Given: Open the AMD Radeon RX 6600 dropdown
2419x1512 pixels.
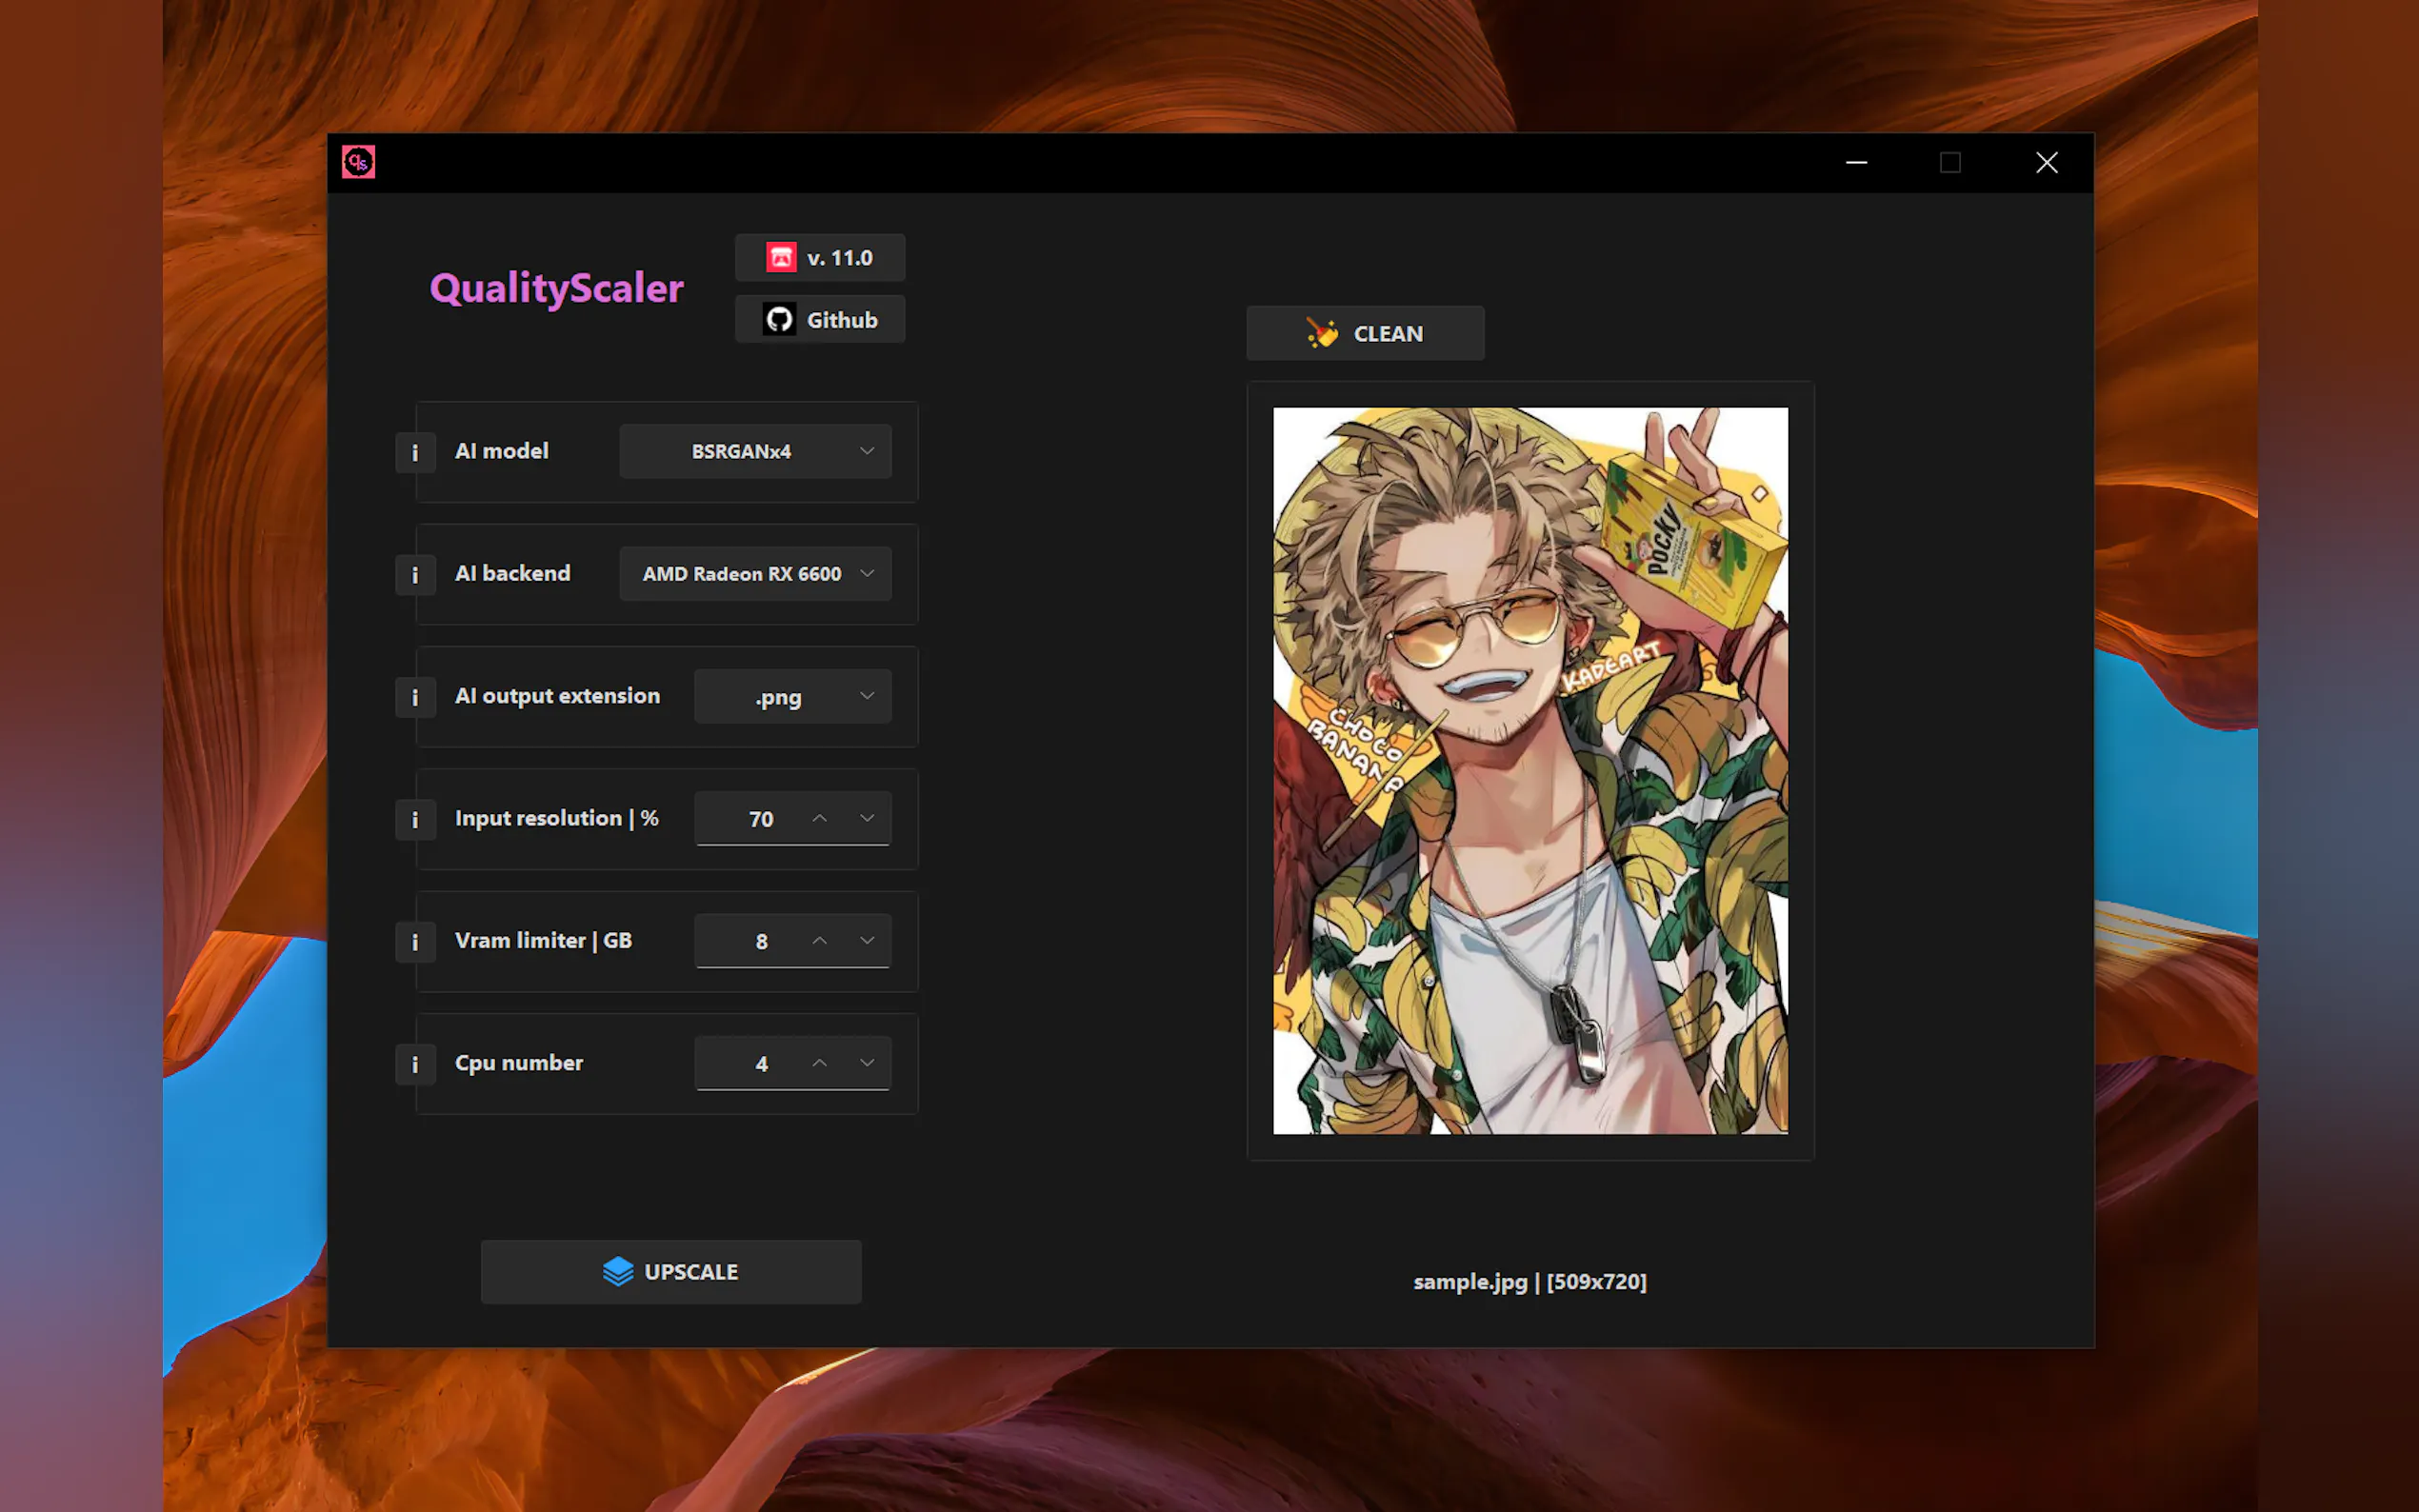Looking at the screenshot, I should point(756,574).
